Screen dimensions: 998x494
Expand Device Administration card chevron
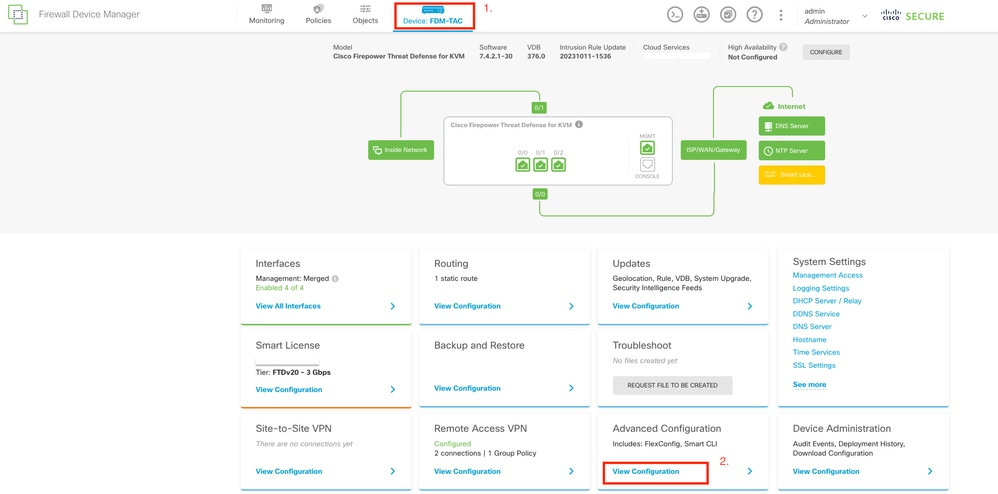(930, 472)
